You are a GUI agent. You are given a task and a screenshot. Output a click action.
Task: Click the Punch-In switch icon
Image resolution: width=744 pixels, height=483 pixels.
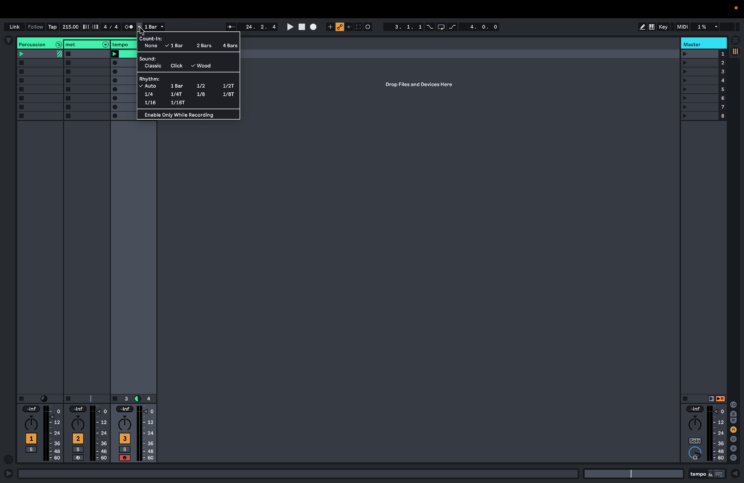(x=429, y=27)
